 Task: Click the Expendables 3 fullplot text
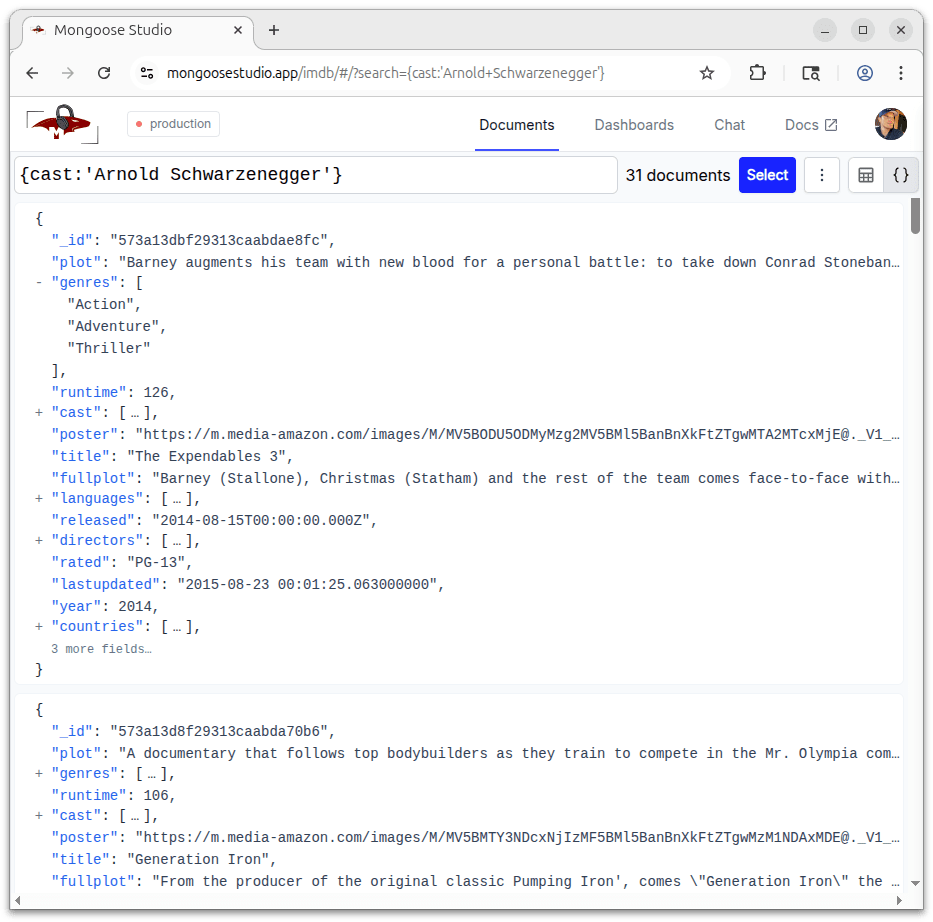pos(525,478)
